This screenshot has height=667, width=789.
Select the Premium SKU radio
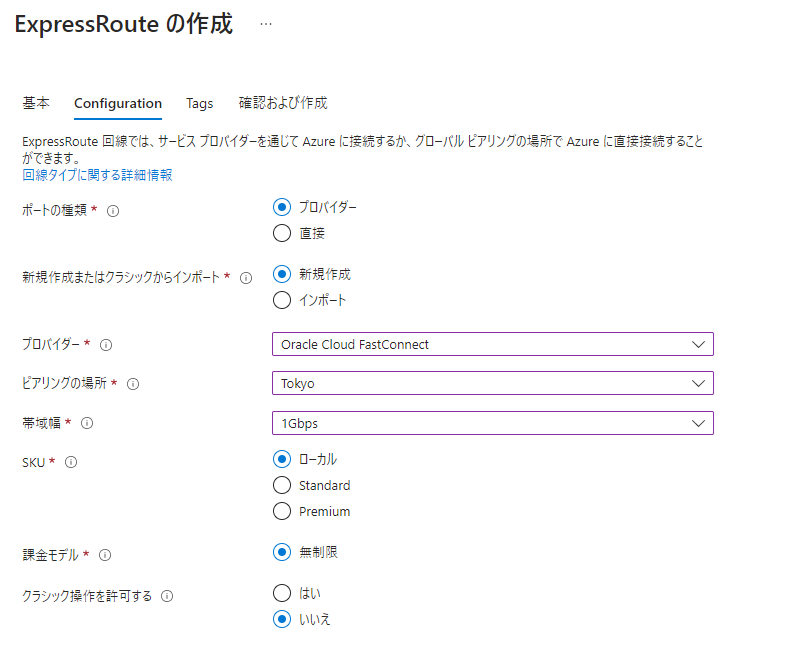[x=282, y=512]
